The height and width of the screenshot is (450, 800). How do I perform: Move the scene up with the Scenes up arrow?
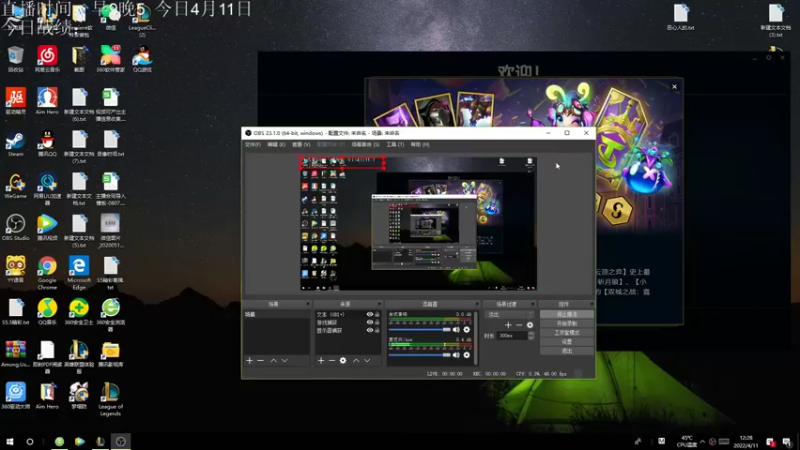[273, 361]
